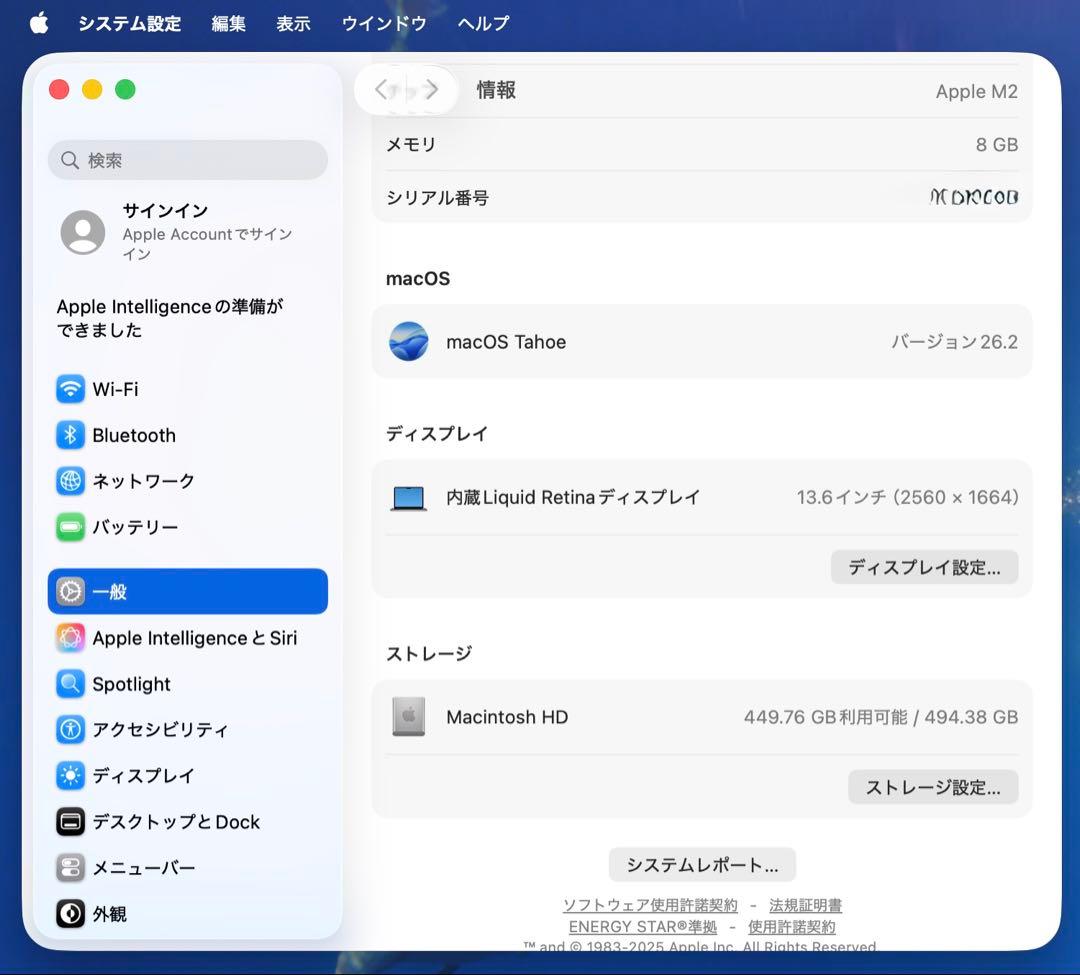Viewport: 1080px width, 975px height.
Task: Go back with the left chevron
Action: pyautogui.click(x=381, y=89)
